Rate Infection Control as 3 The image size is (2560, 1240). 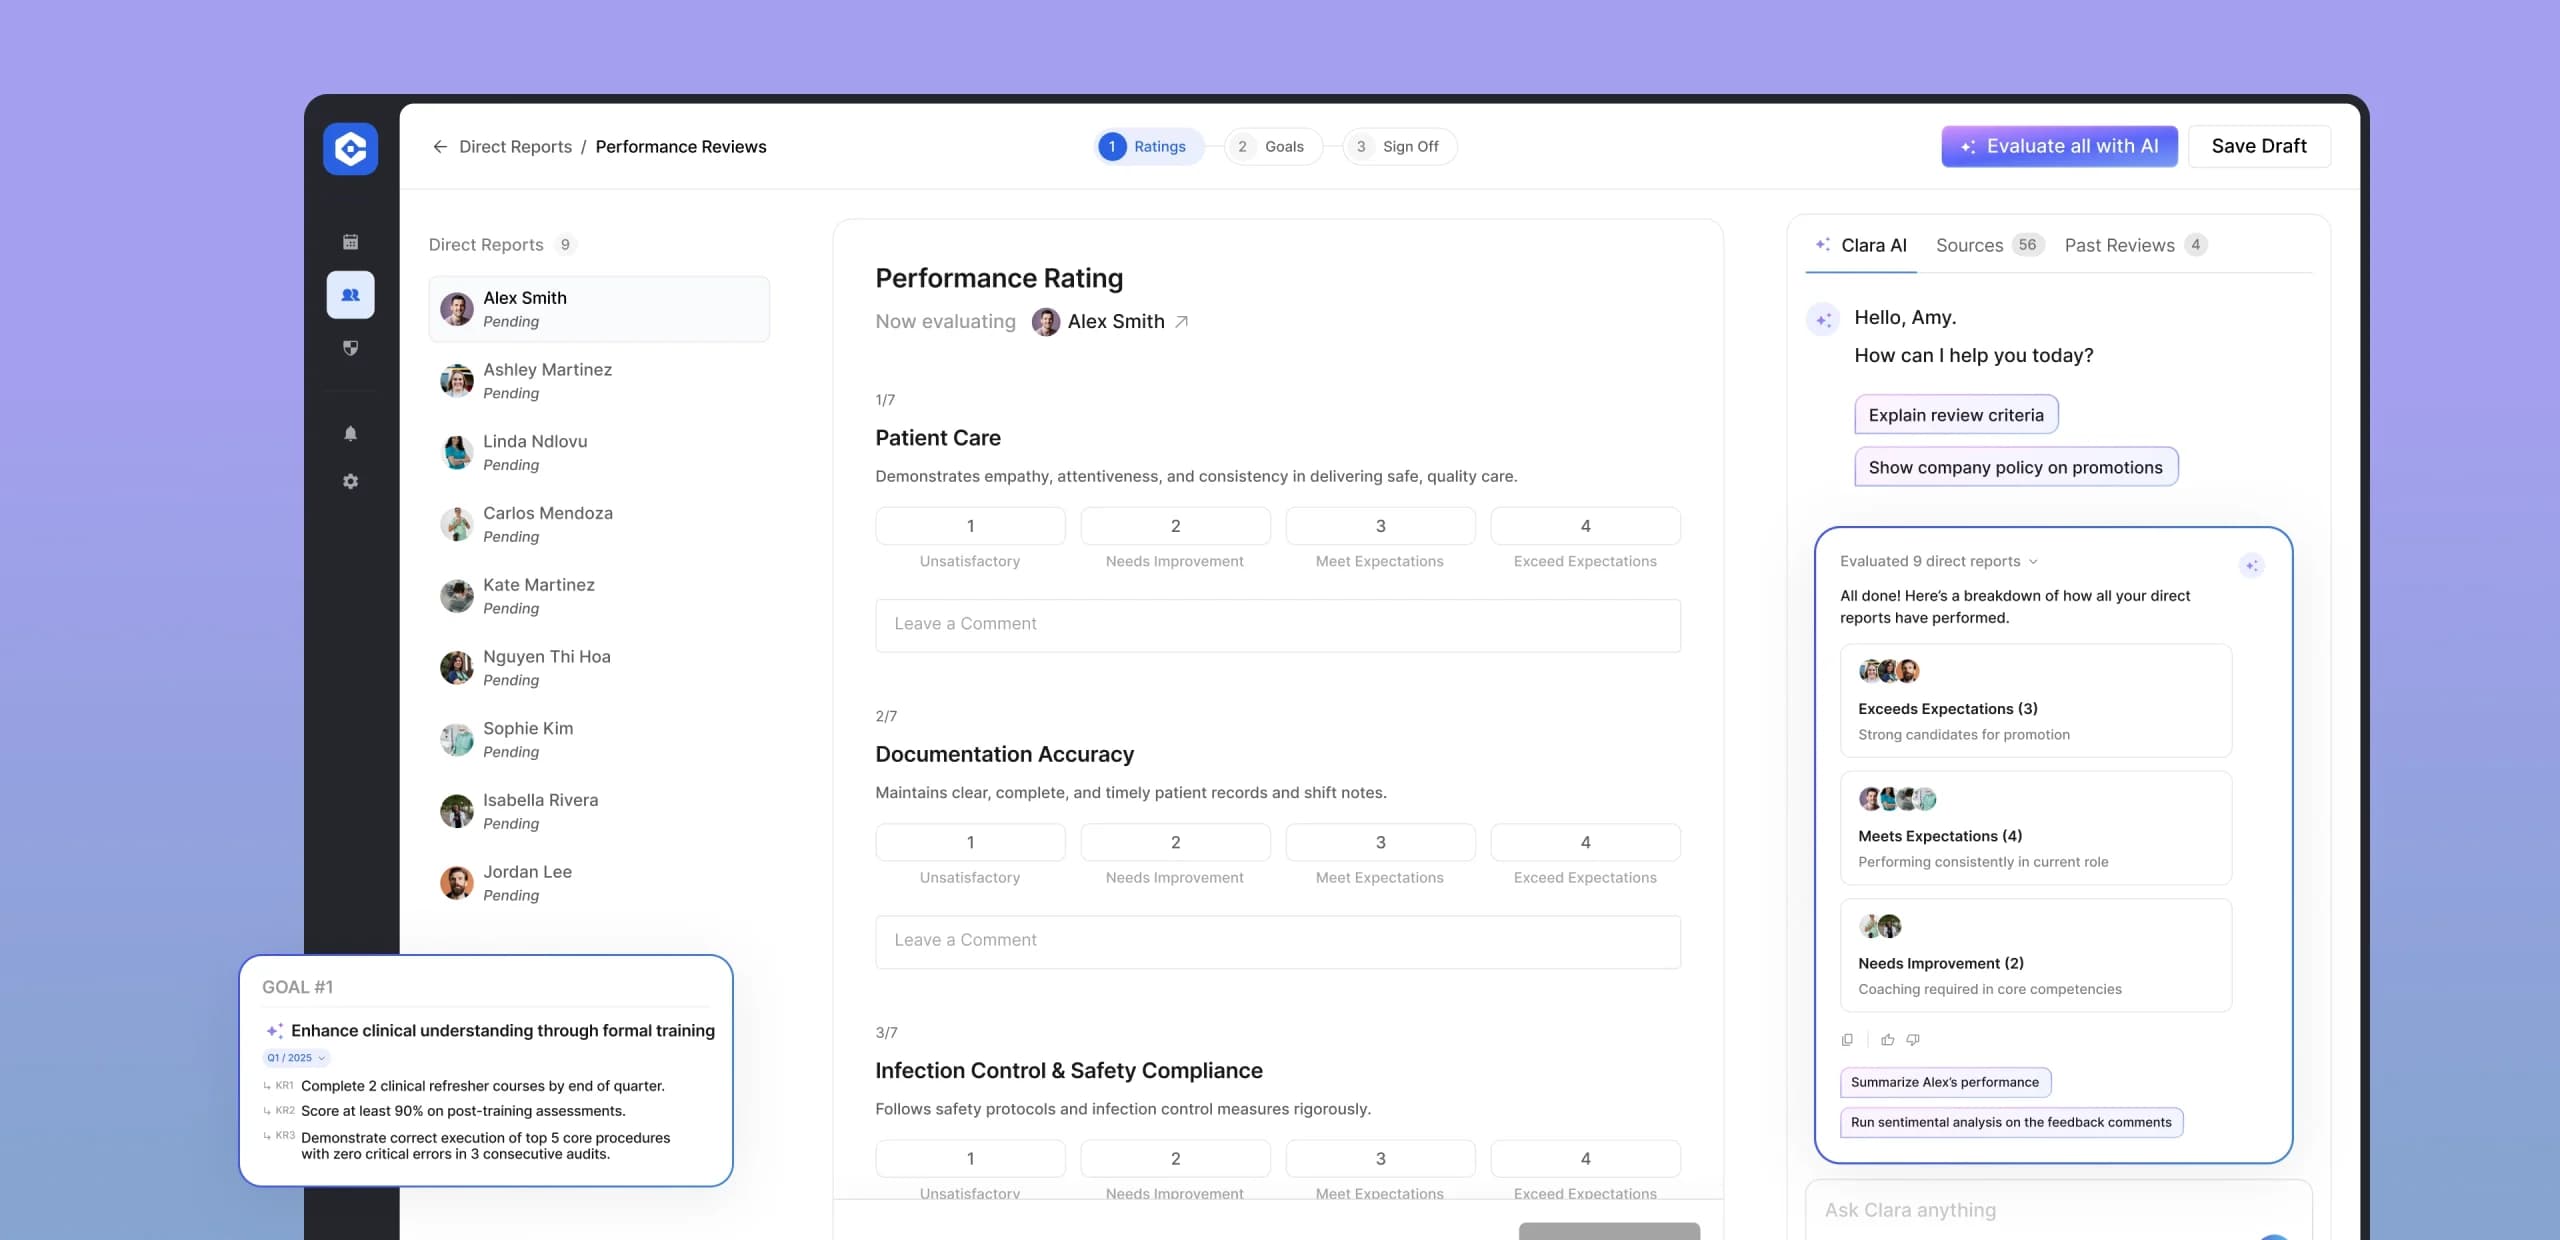click(x=1380, y=1158)
